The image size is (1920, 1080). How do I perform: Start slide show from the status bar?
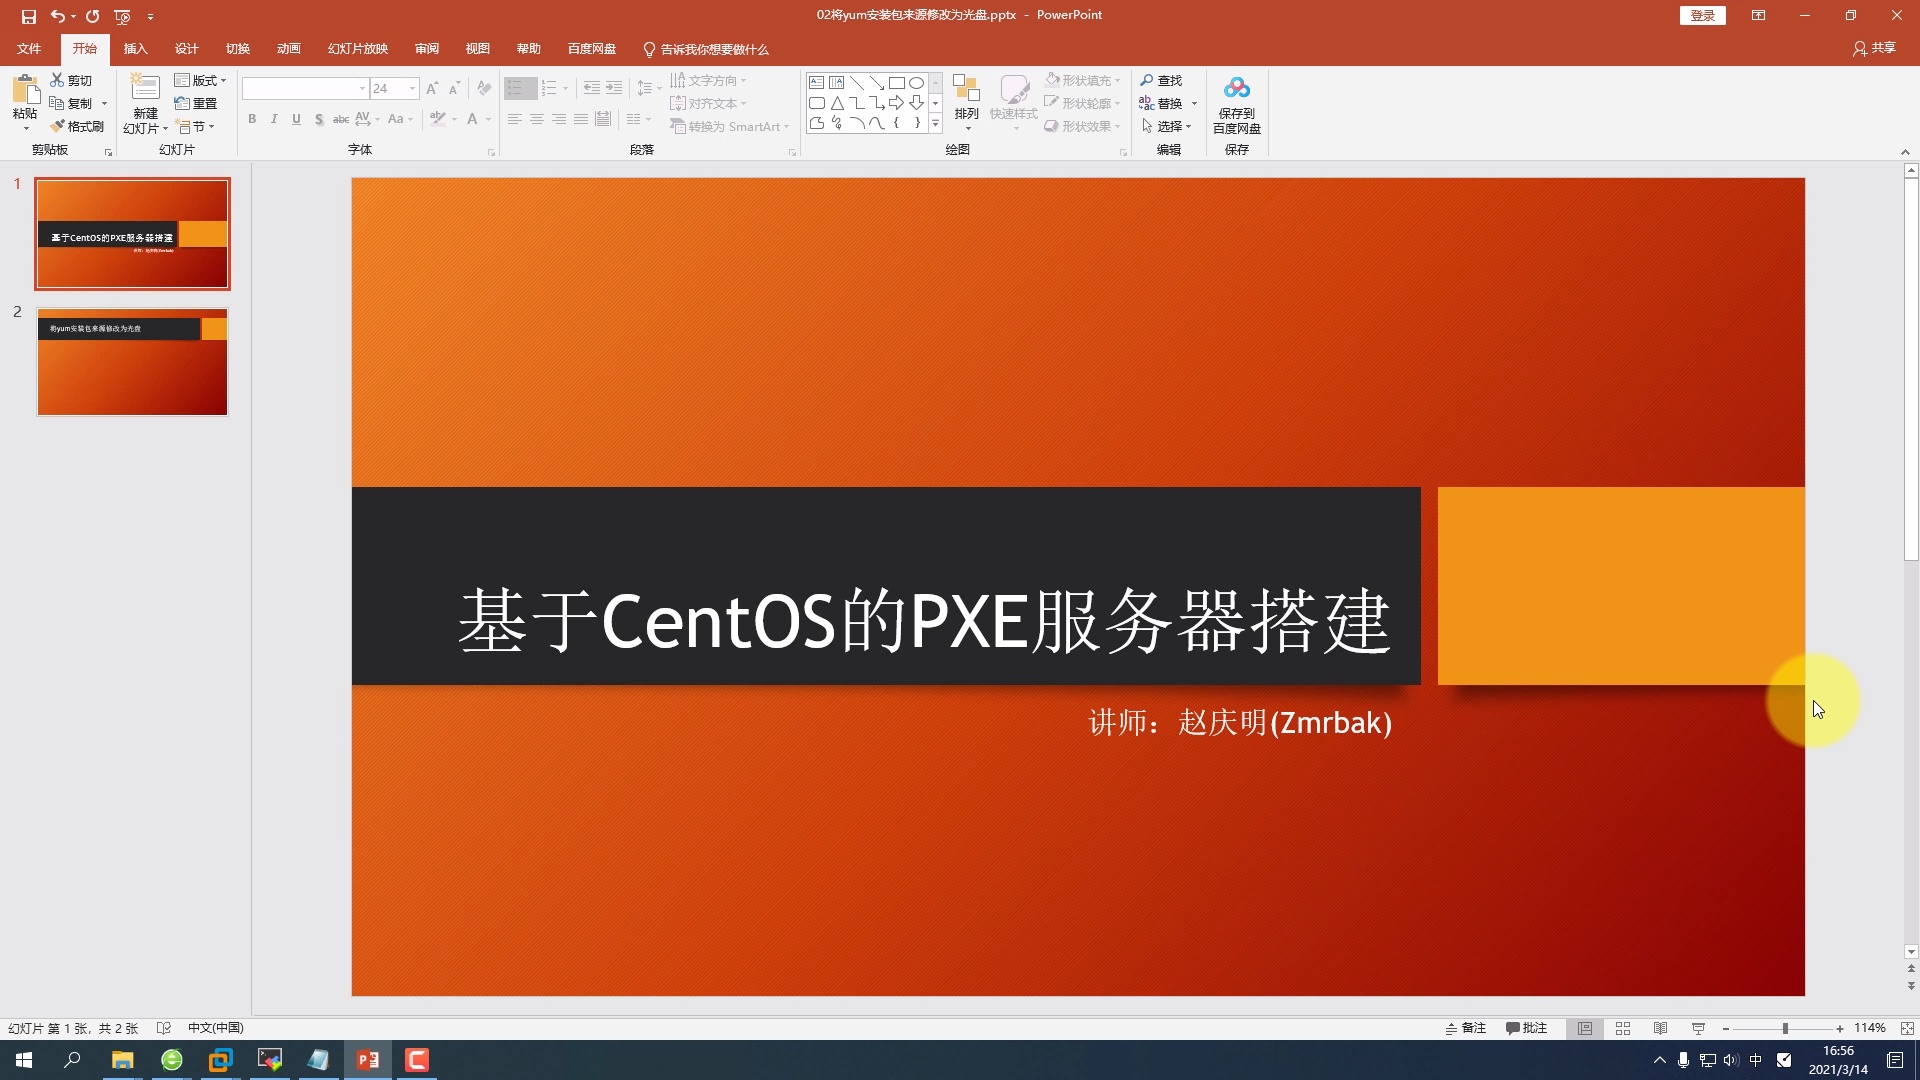click(1698, 1028)
